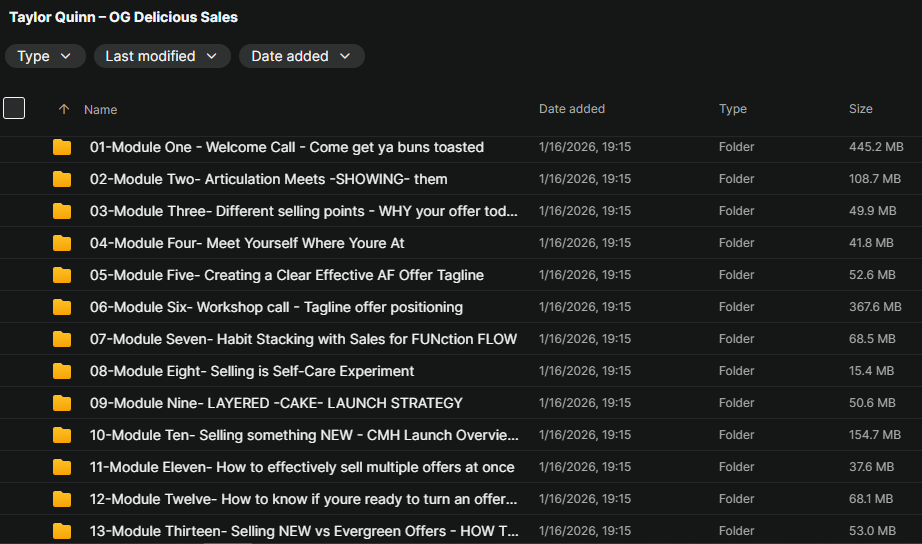
Task: Click the folder icon for 01-Module One
Action: point(62,148)
